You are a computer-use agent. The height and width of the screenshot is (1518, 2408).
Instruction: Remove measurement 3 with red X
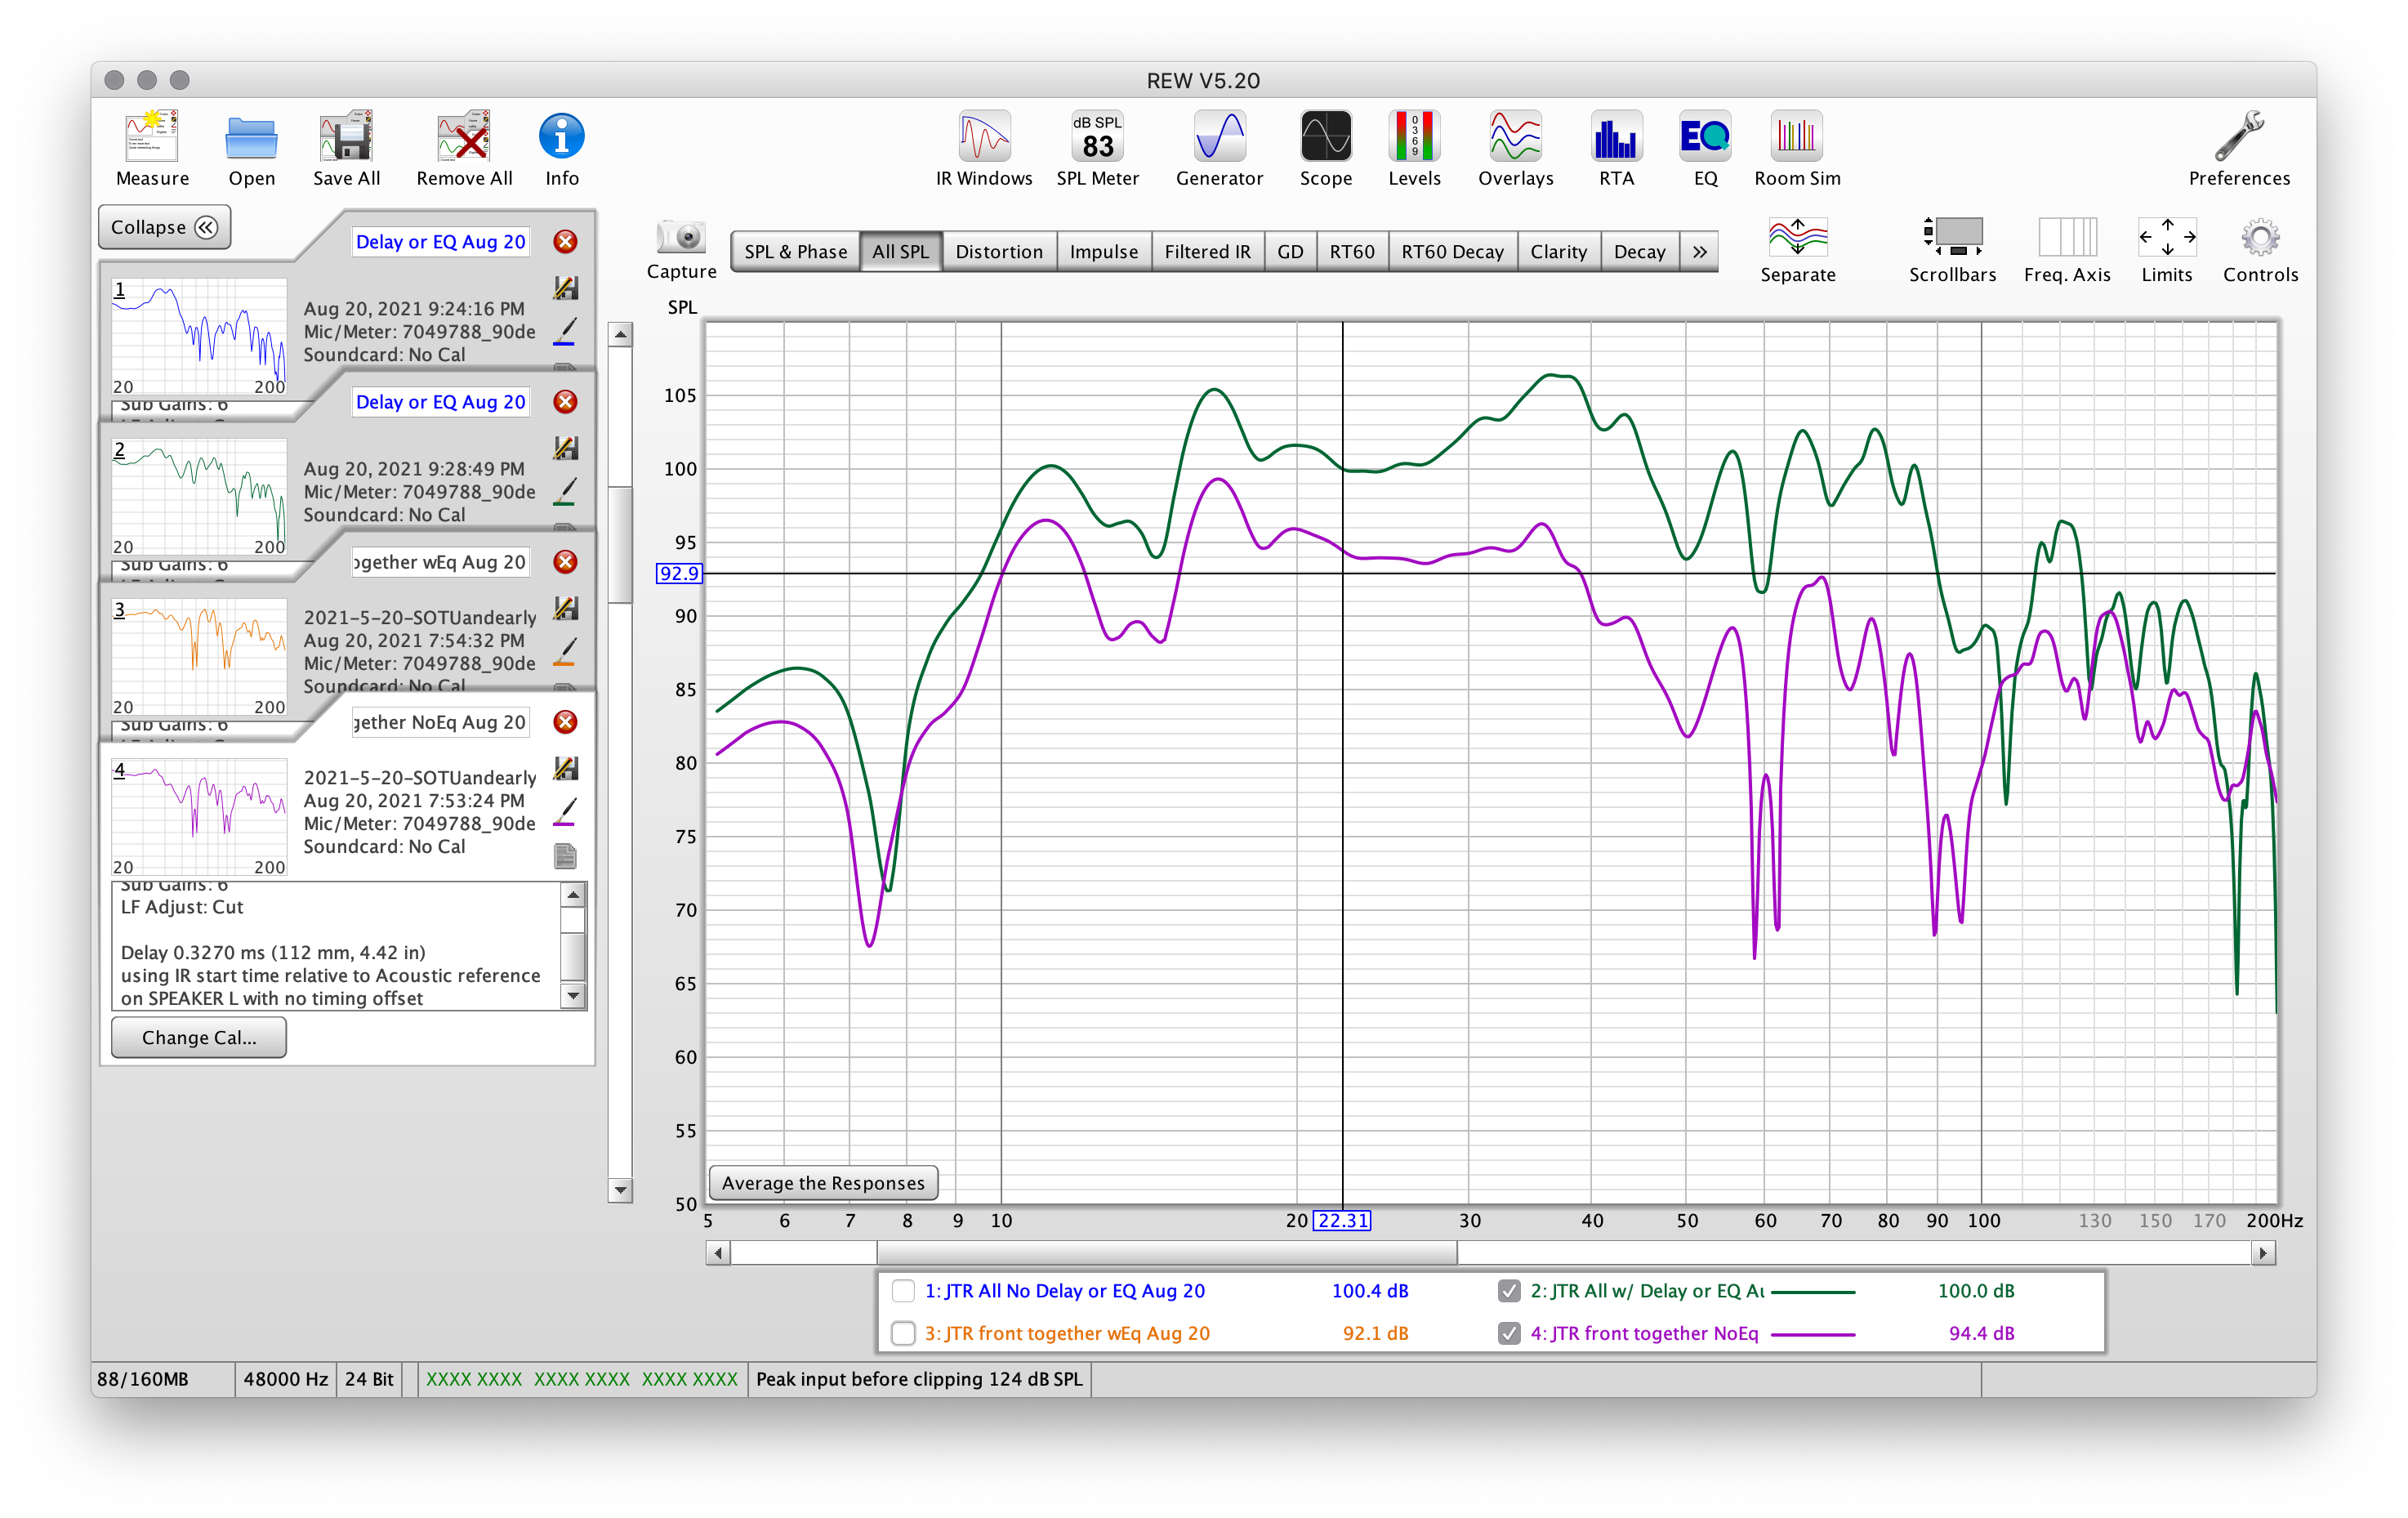point(566,562)
